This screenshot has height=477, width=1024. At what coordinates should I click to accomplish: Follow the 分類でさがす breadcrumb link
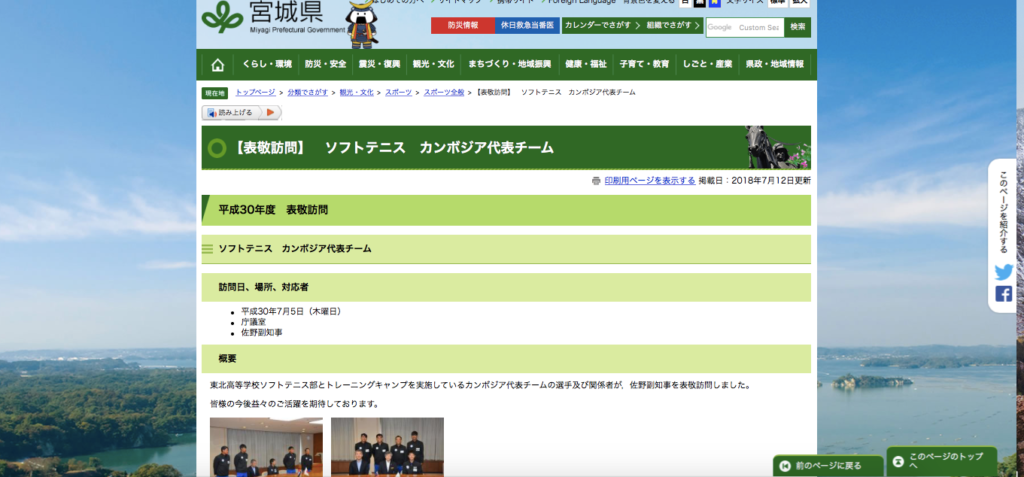point(308,93)
